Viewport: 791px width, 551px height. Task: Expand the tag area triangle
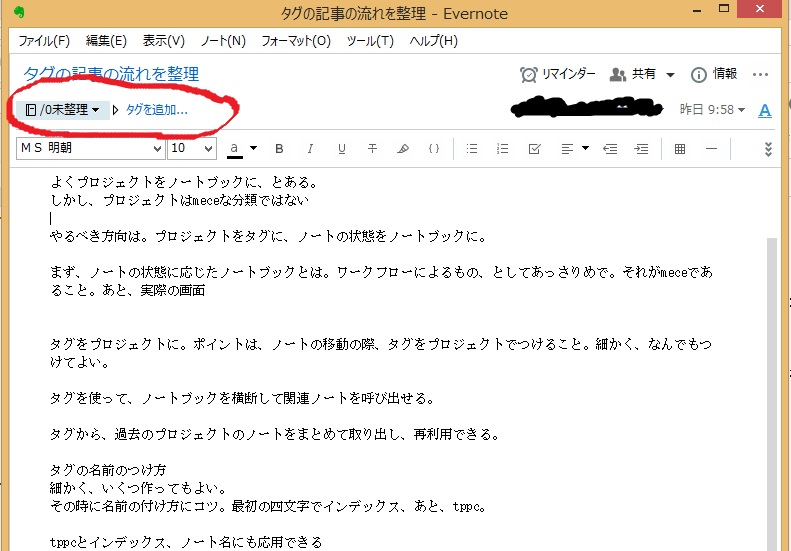coord(116,109)
